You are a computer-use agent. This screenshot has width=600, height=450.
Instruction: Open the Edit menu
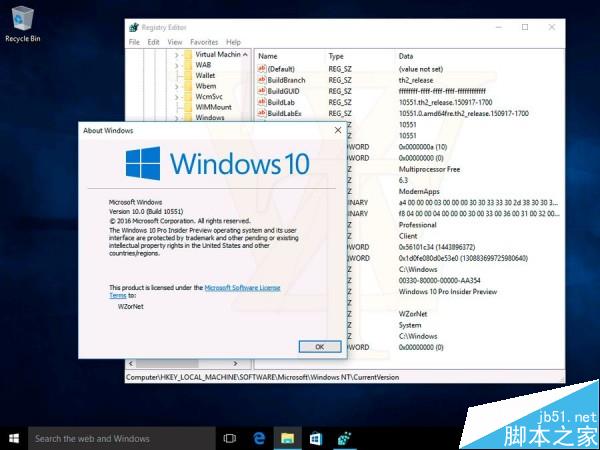pos(153,42)
